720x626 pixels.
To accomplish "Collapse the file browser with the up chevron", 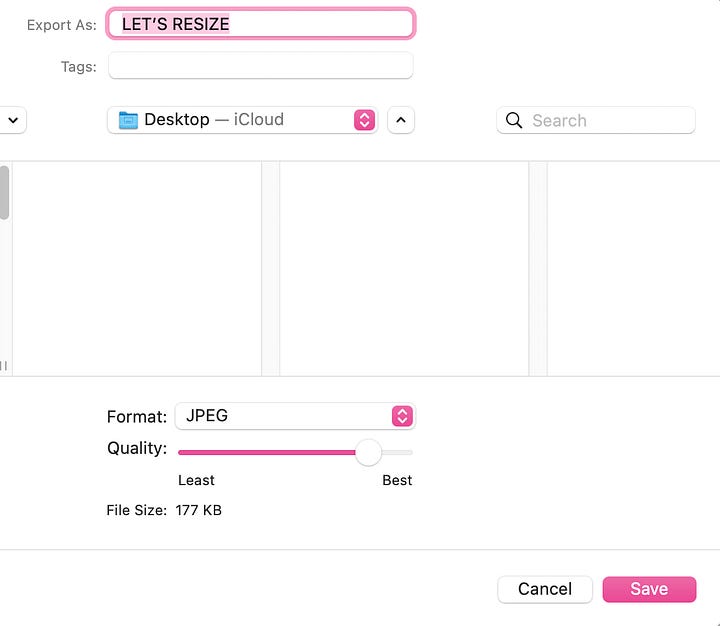I will coord(401,120).
